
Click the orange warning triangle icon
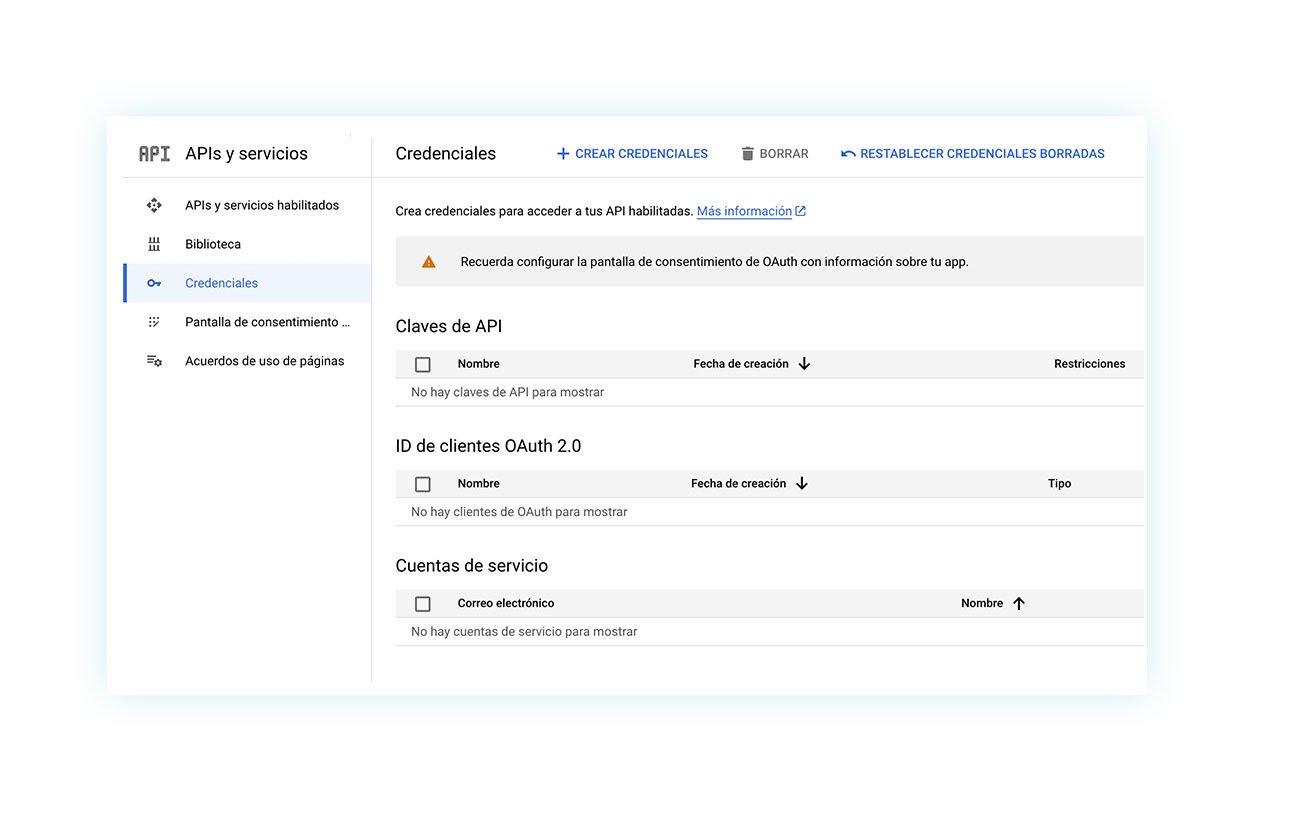(429, 262)
